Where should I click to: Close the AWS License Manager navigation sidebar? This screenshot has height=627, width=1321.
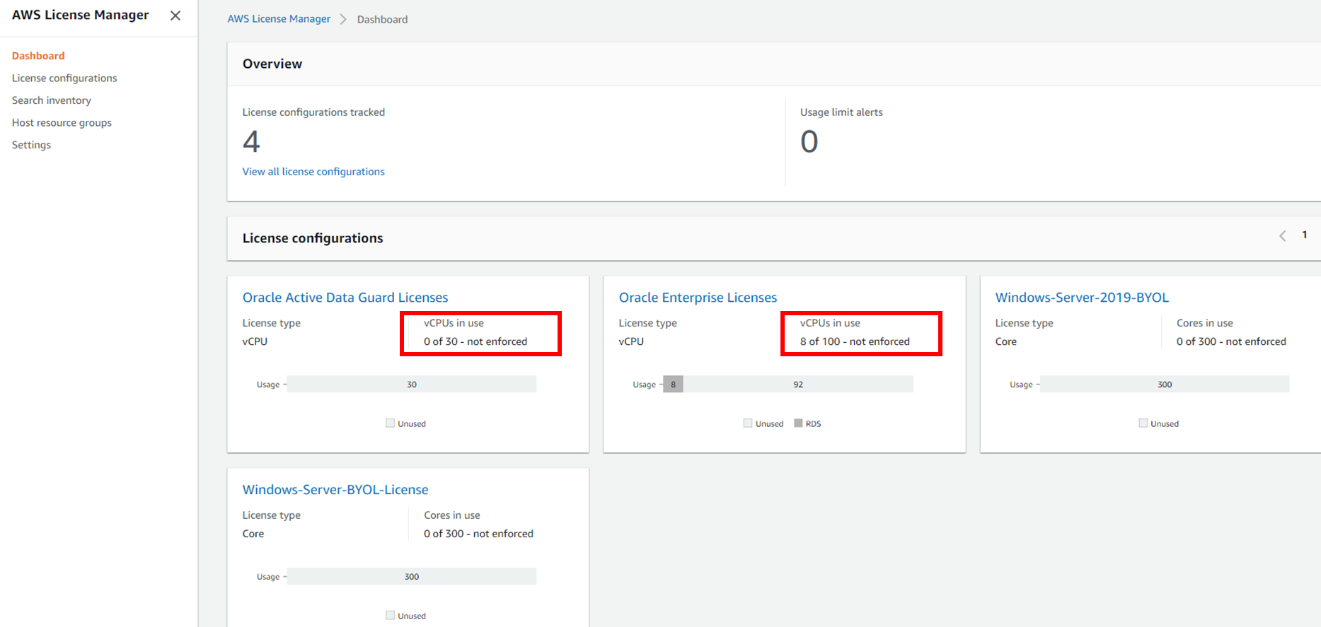coord(175,15)
